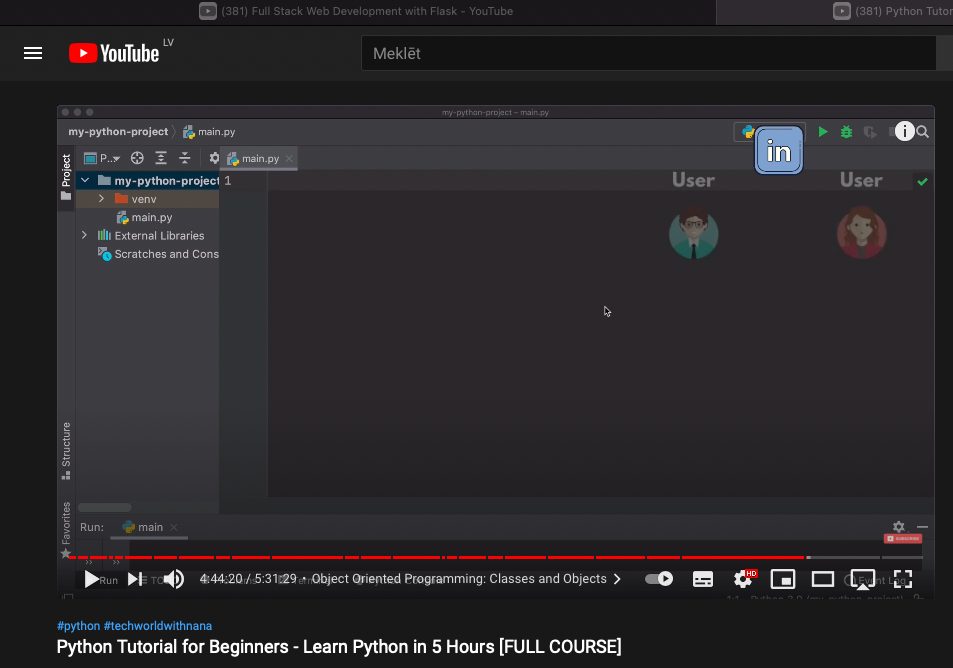
Task: Toggle the autoplay switch
Action: click(659, 579)
